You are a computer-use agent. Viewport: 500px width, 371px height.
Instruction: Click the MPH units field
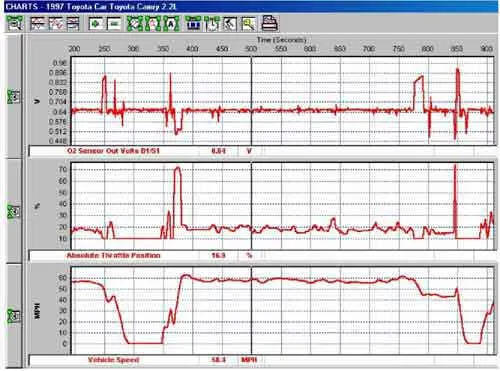[x=249, y=360]
